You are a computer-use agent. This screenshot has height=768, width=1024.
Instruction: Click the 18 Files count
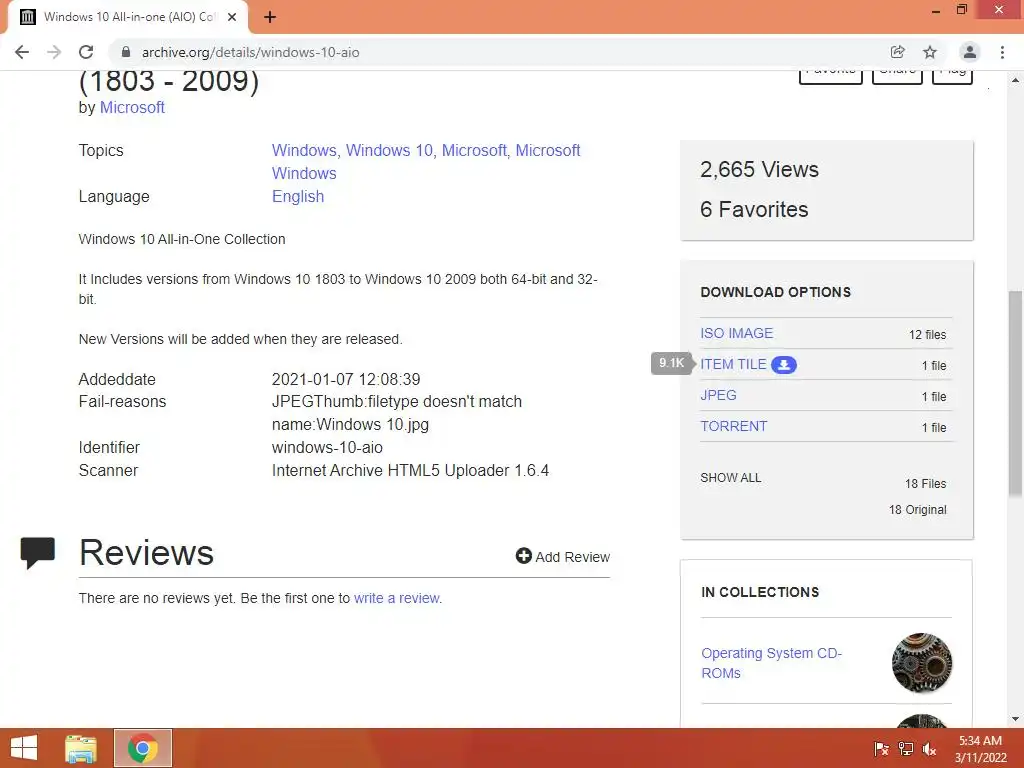[x=925, y=484]
